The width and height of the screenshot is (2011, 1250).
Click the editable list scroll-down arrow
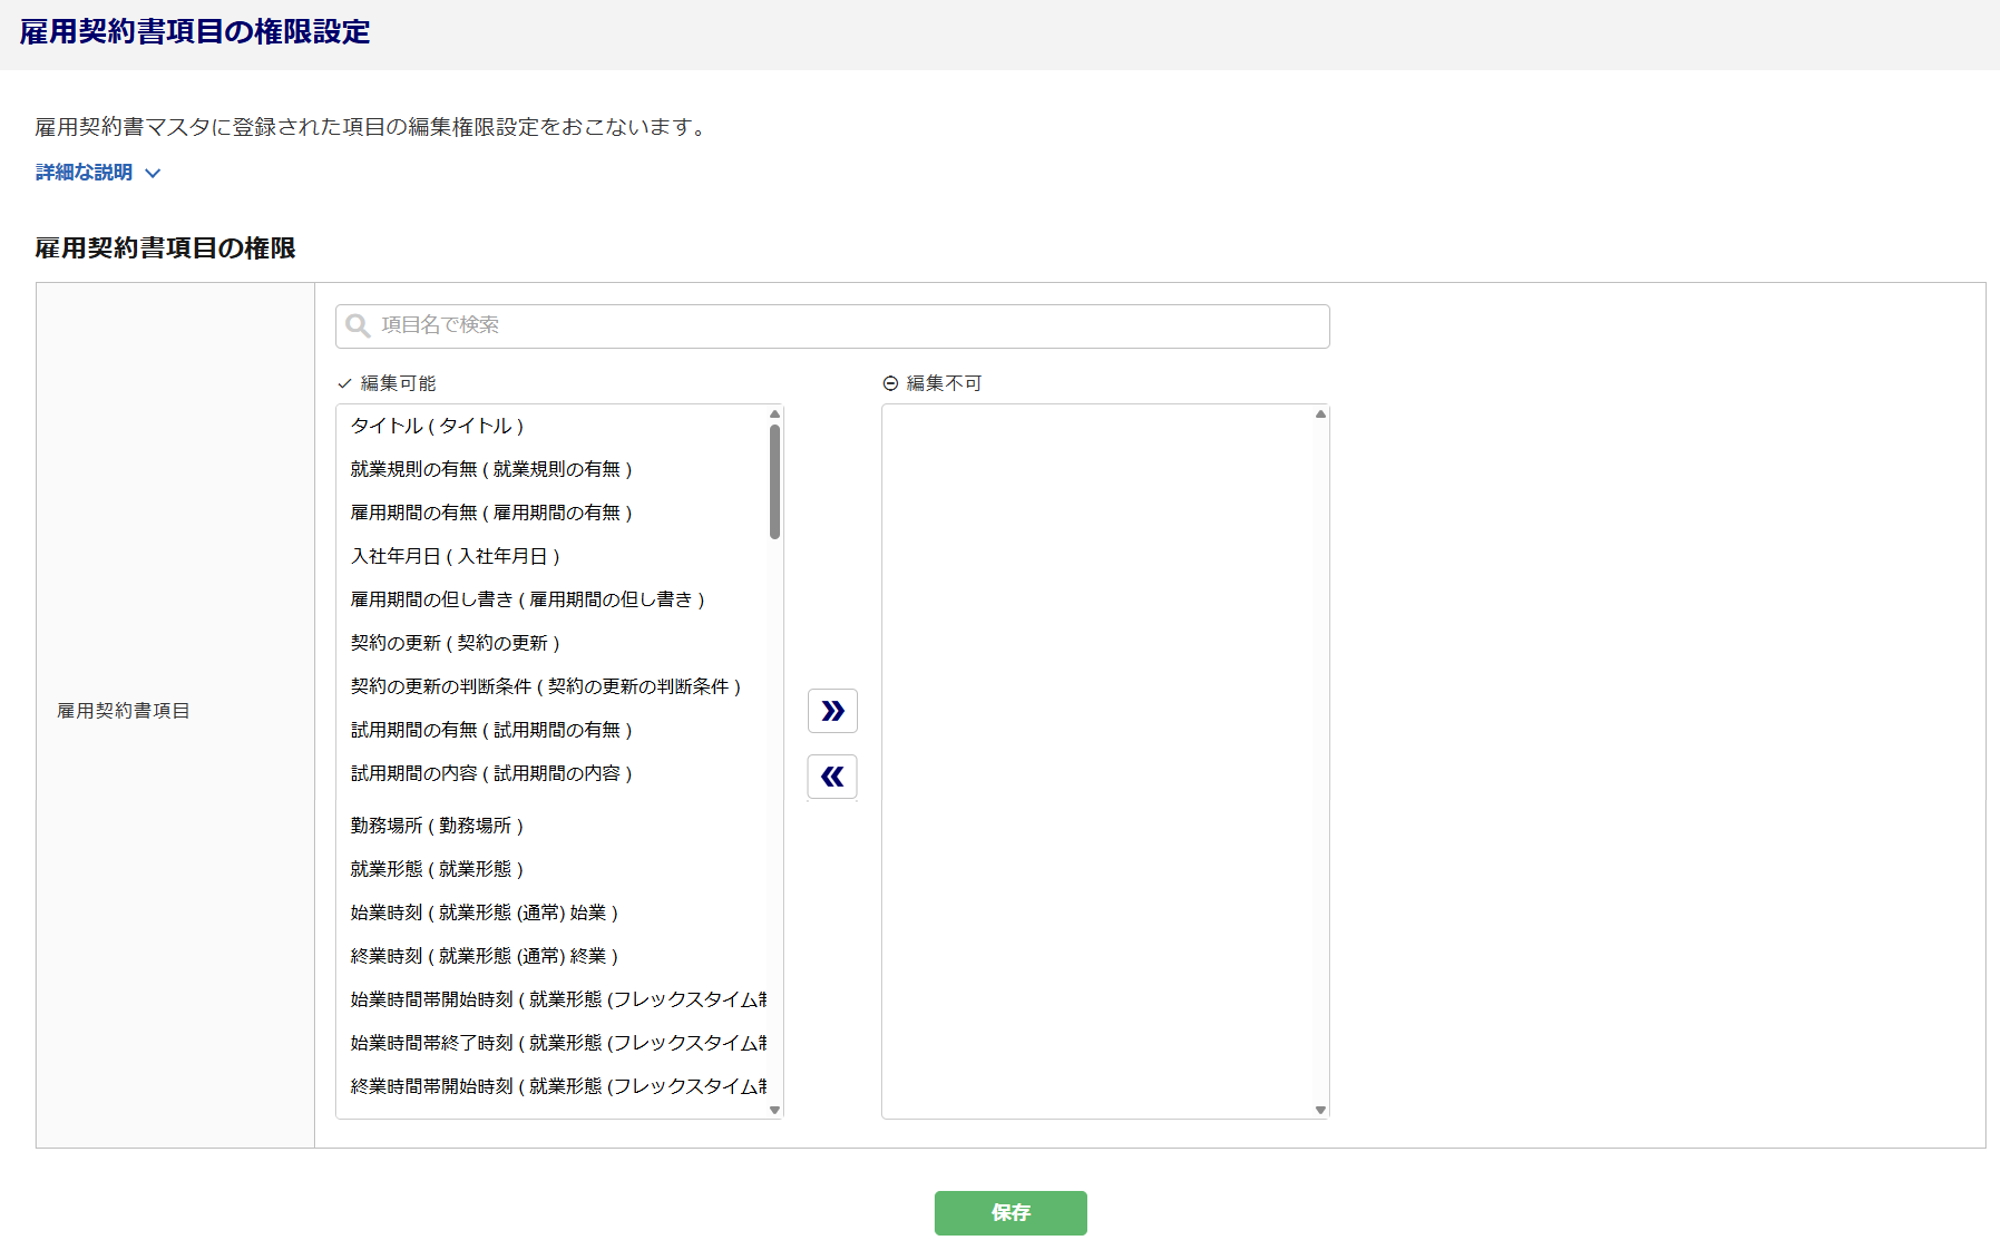[x=775, y=1109]
